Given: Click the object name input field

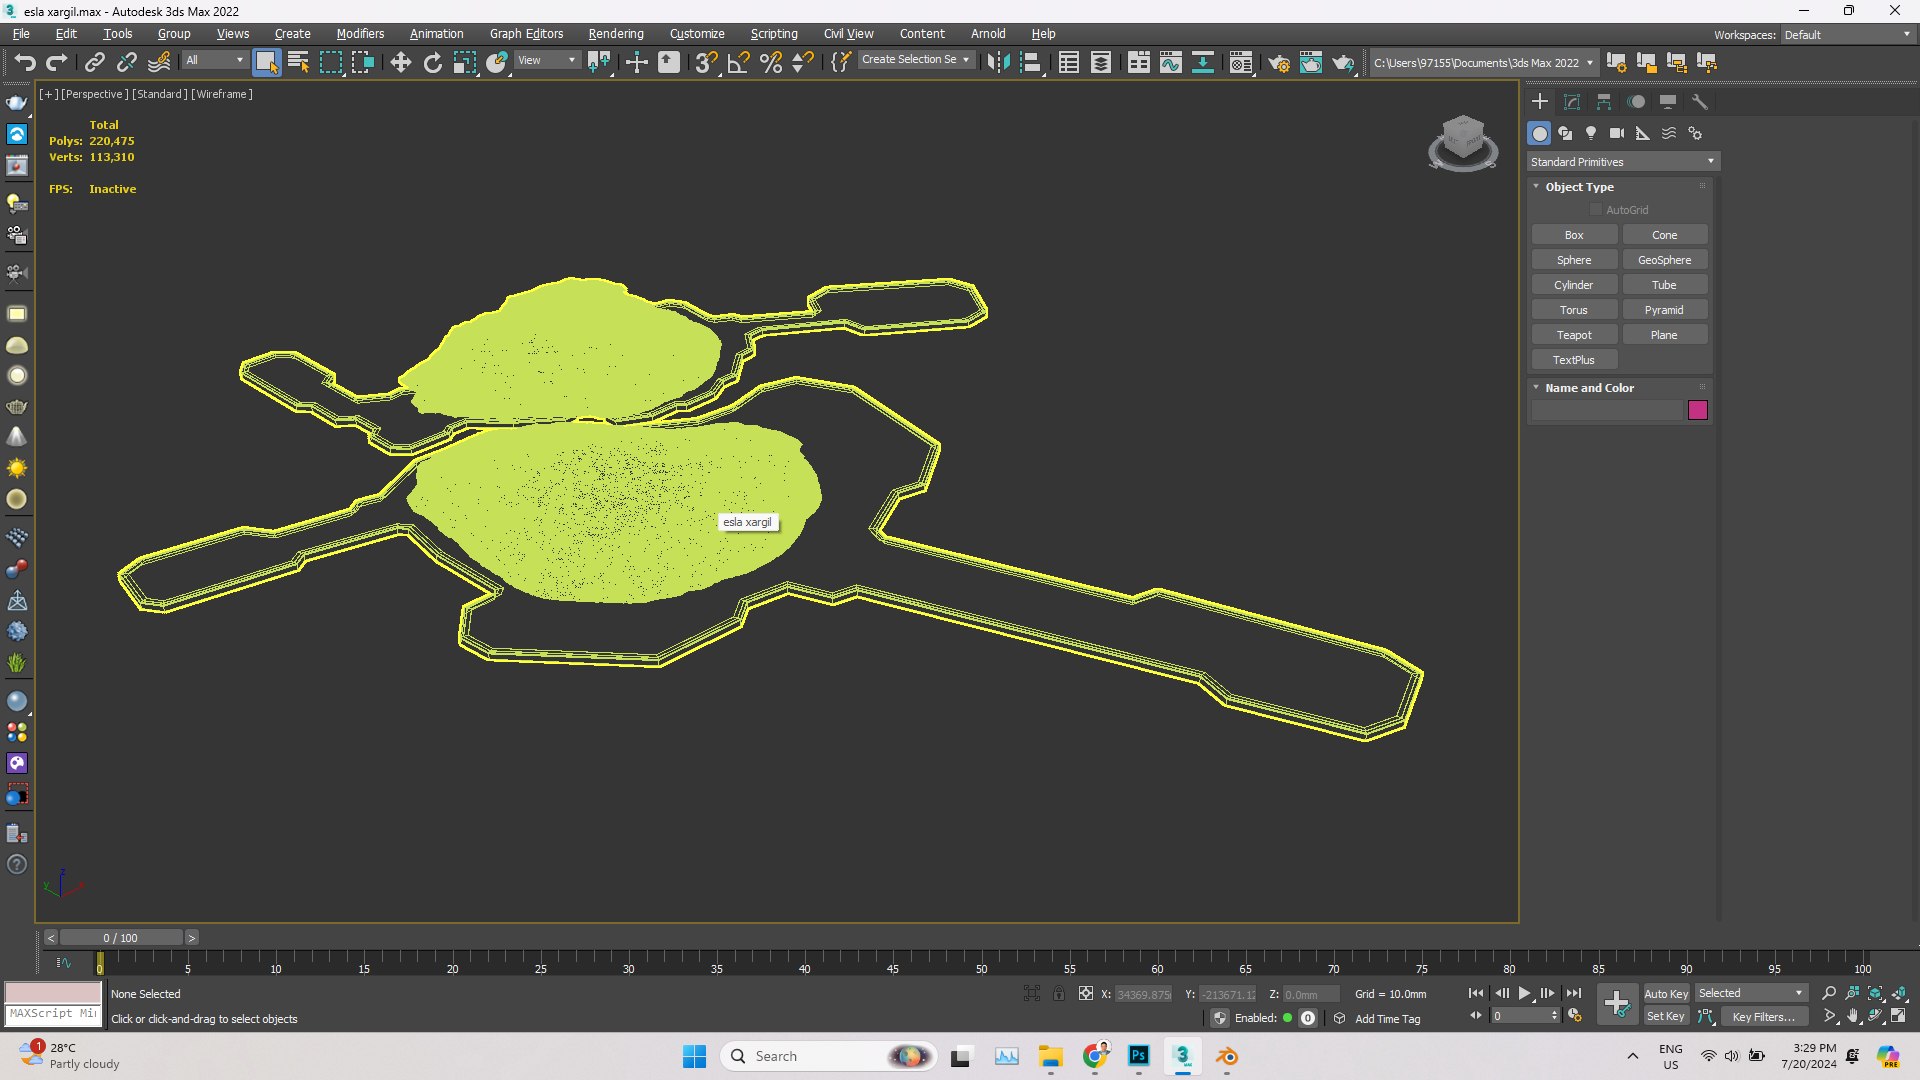Looking at the screenshot, I should [x=1607, y=410].
